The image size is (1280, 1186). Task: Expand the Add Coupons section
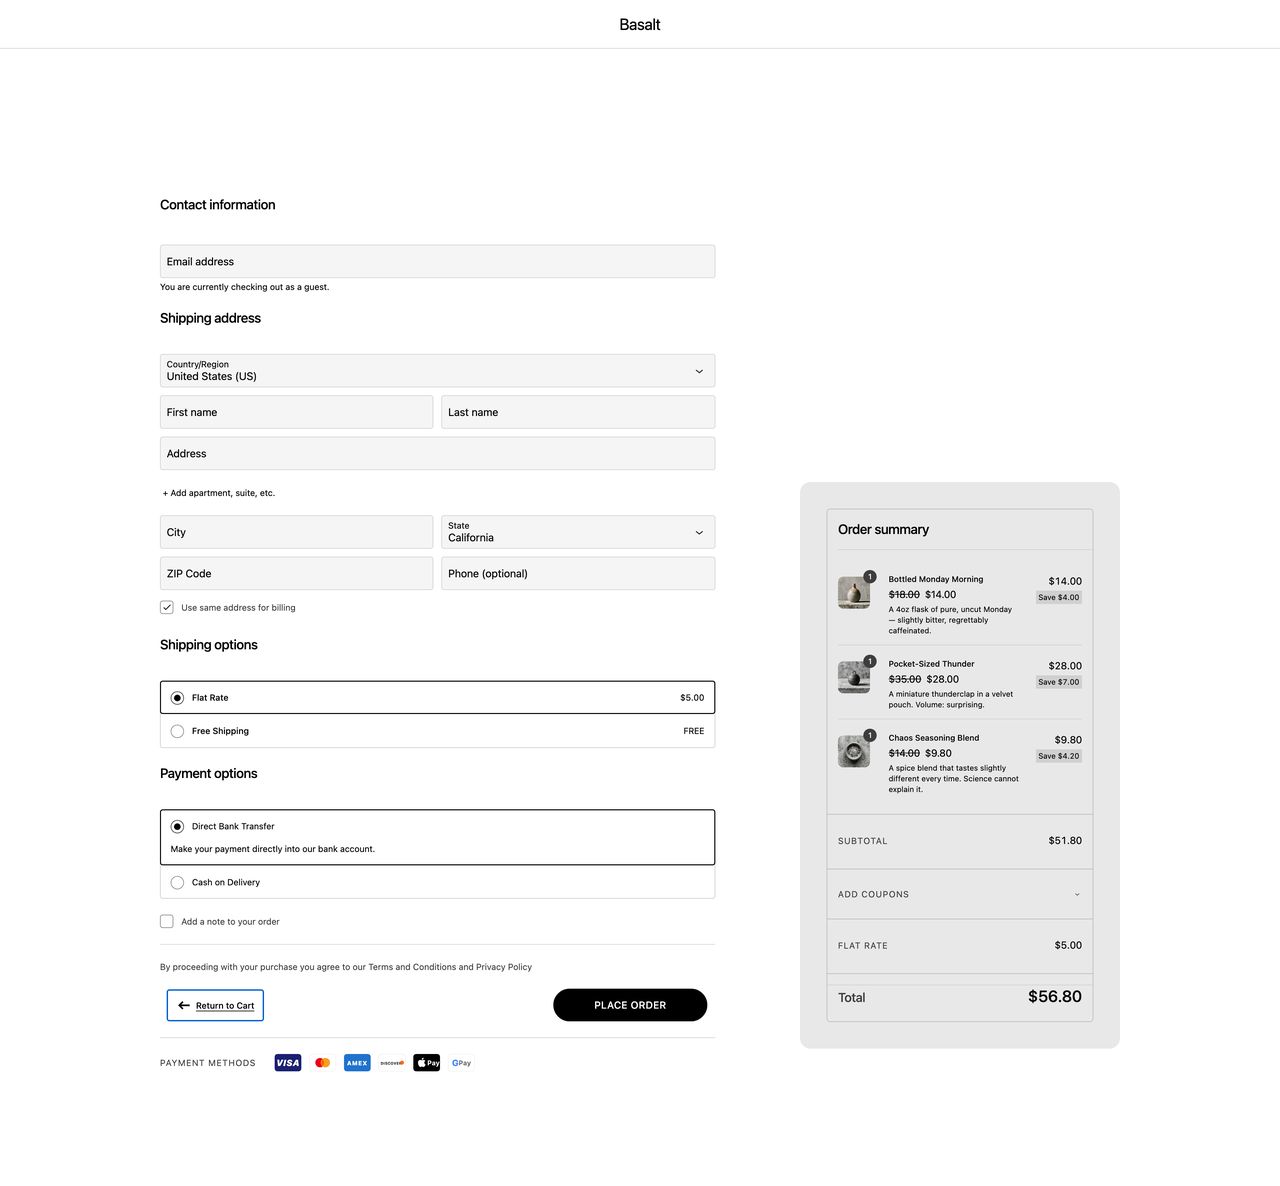[959, 894]
